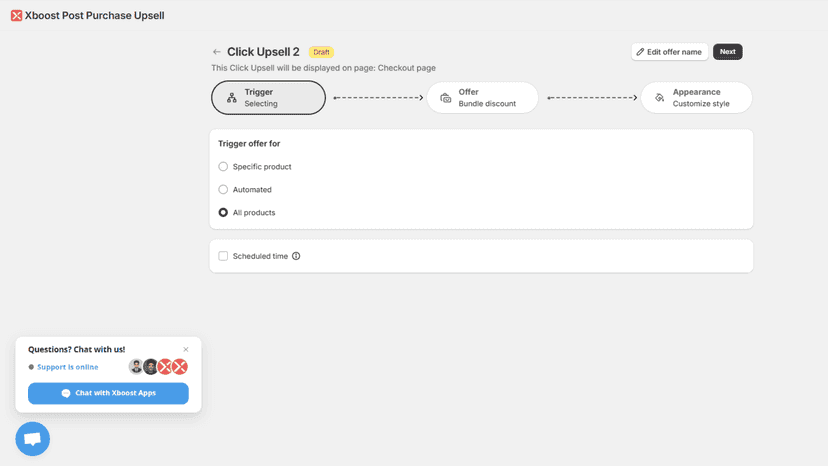Open the Scheduled time info tooltip icon

296,256
